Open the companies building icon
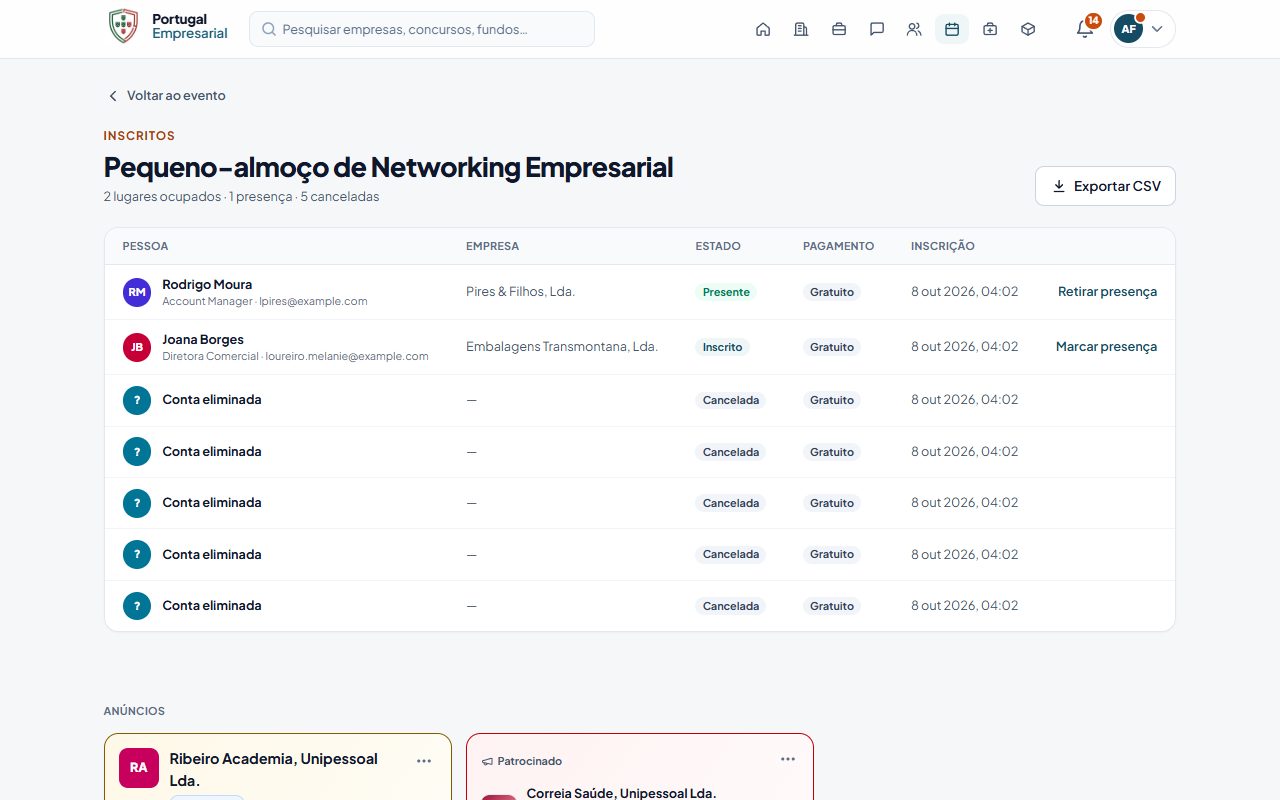Image resolution: width=1280 pixels, height=800 pixels. coord(801,29)
